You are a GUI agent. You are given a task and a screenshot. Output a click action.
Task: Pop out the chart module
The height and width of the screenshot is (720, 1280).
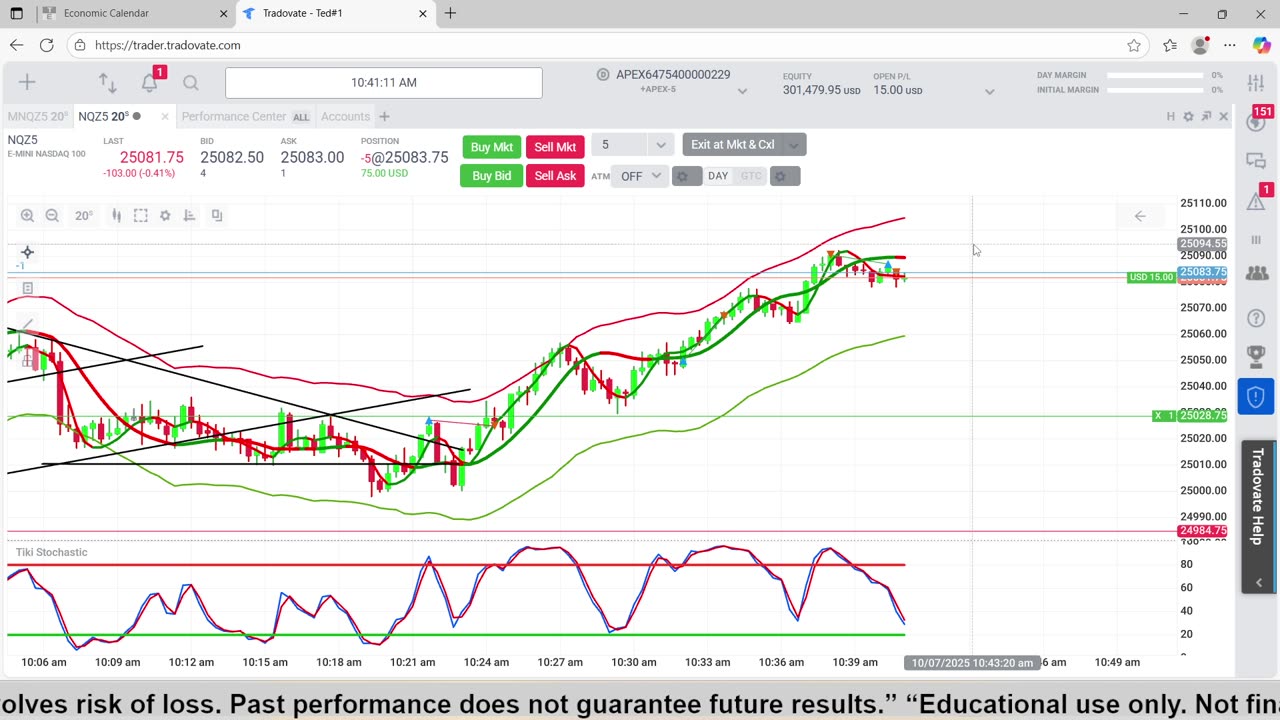(x=1206, y=117)
